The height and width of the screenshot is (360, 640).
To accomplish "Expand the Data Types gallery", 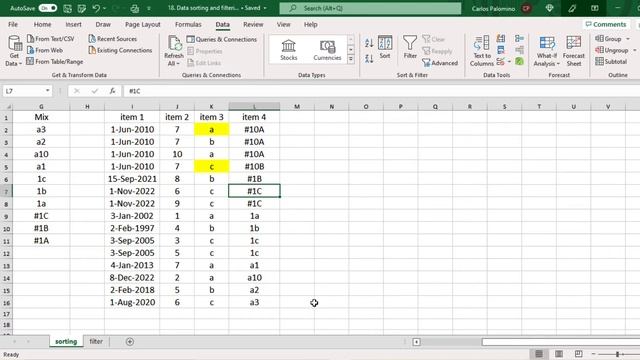I will [351, 60].
